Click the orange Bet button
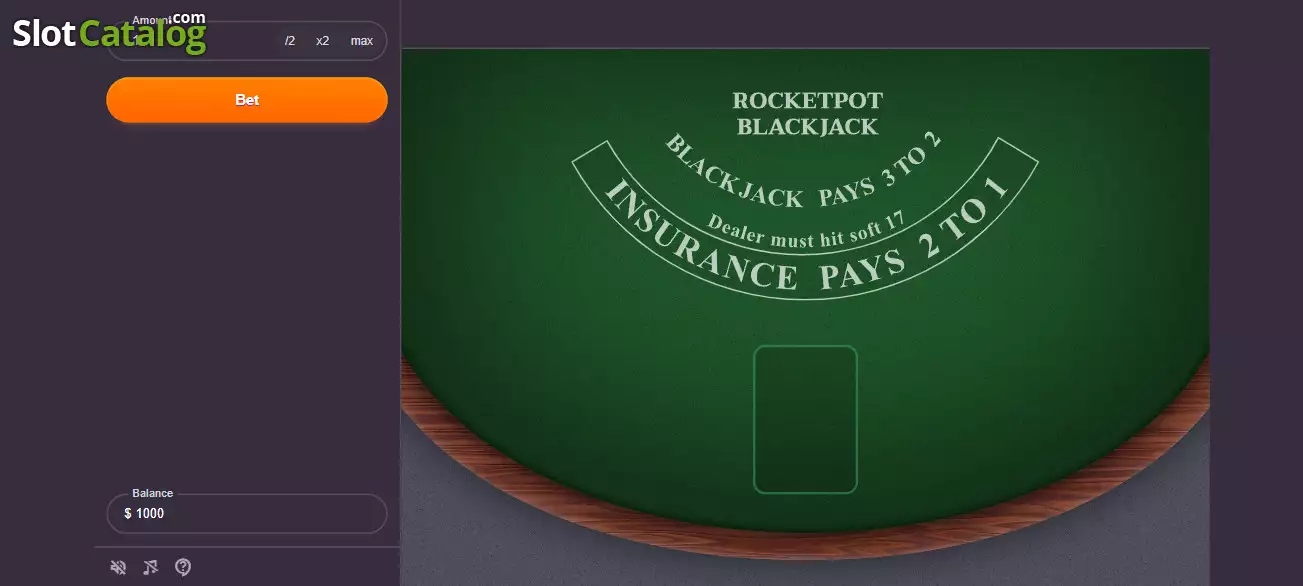The height and width of the screenshot is (586, 1303). pos(247,100)
